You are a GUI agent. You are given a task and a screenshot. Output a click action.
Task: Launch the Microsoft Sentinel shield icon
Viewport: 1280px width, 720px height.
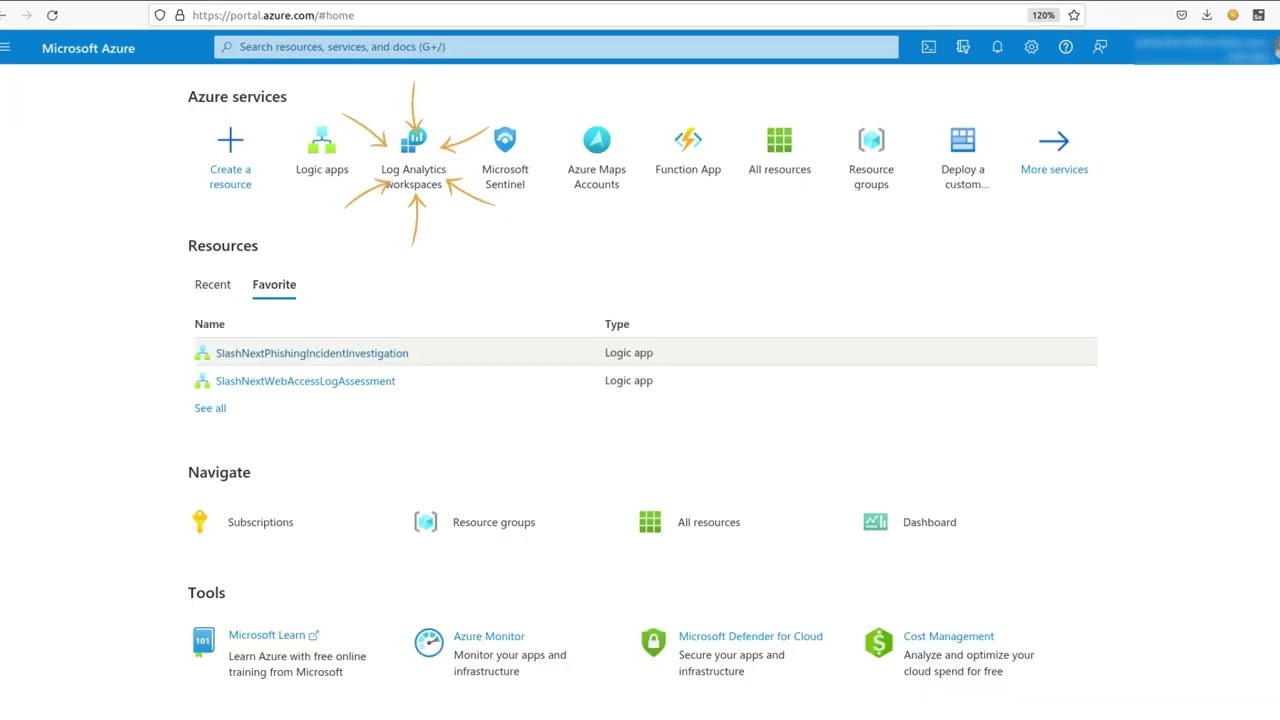pos(505,140)
